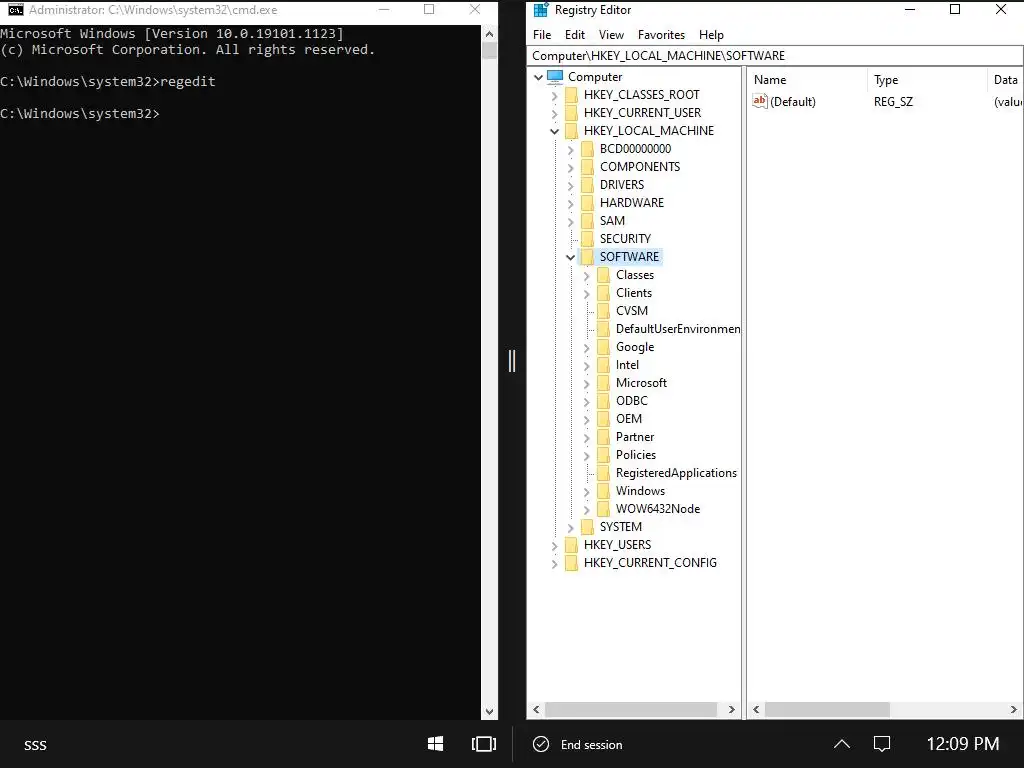Open the File menu in Registry Editor

(541, 35)
